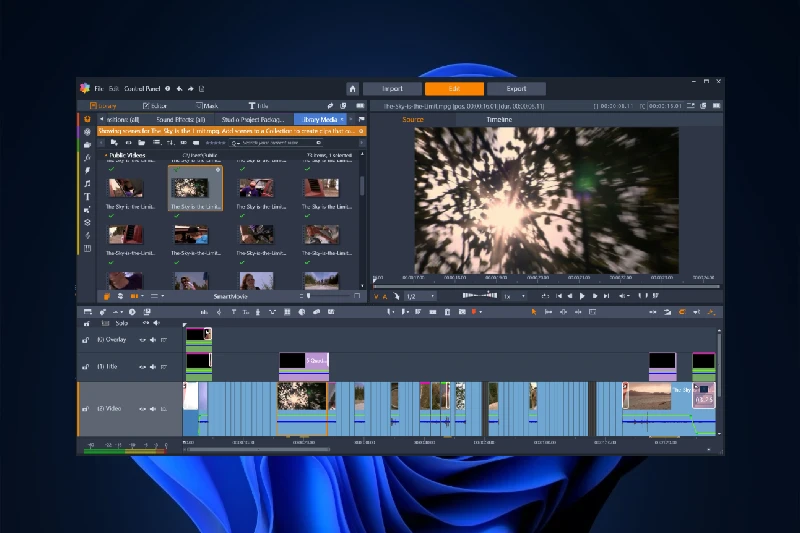Click the full-screen icon at the preview panel top-right
The image size is (800, 533).
tap(716, 106)
